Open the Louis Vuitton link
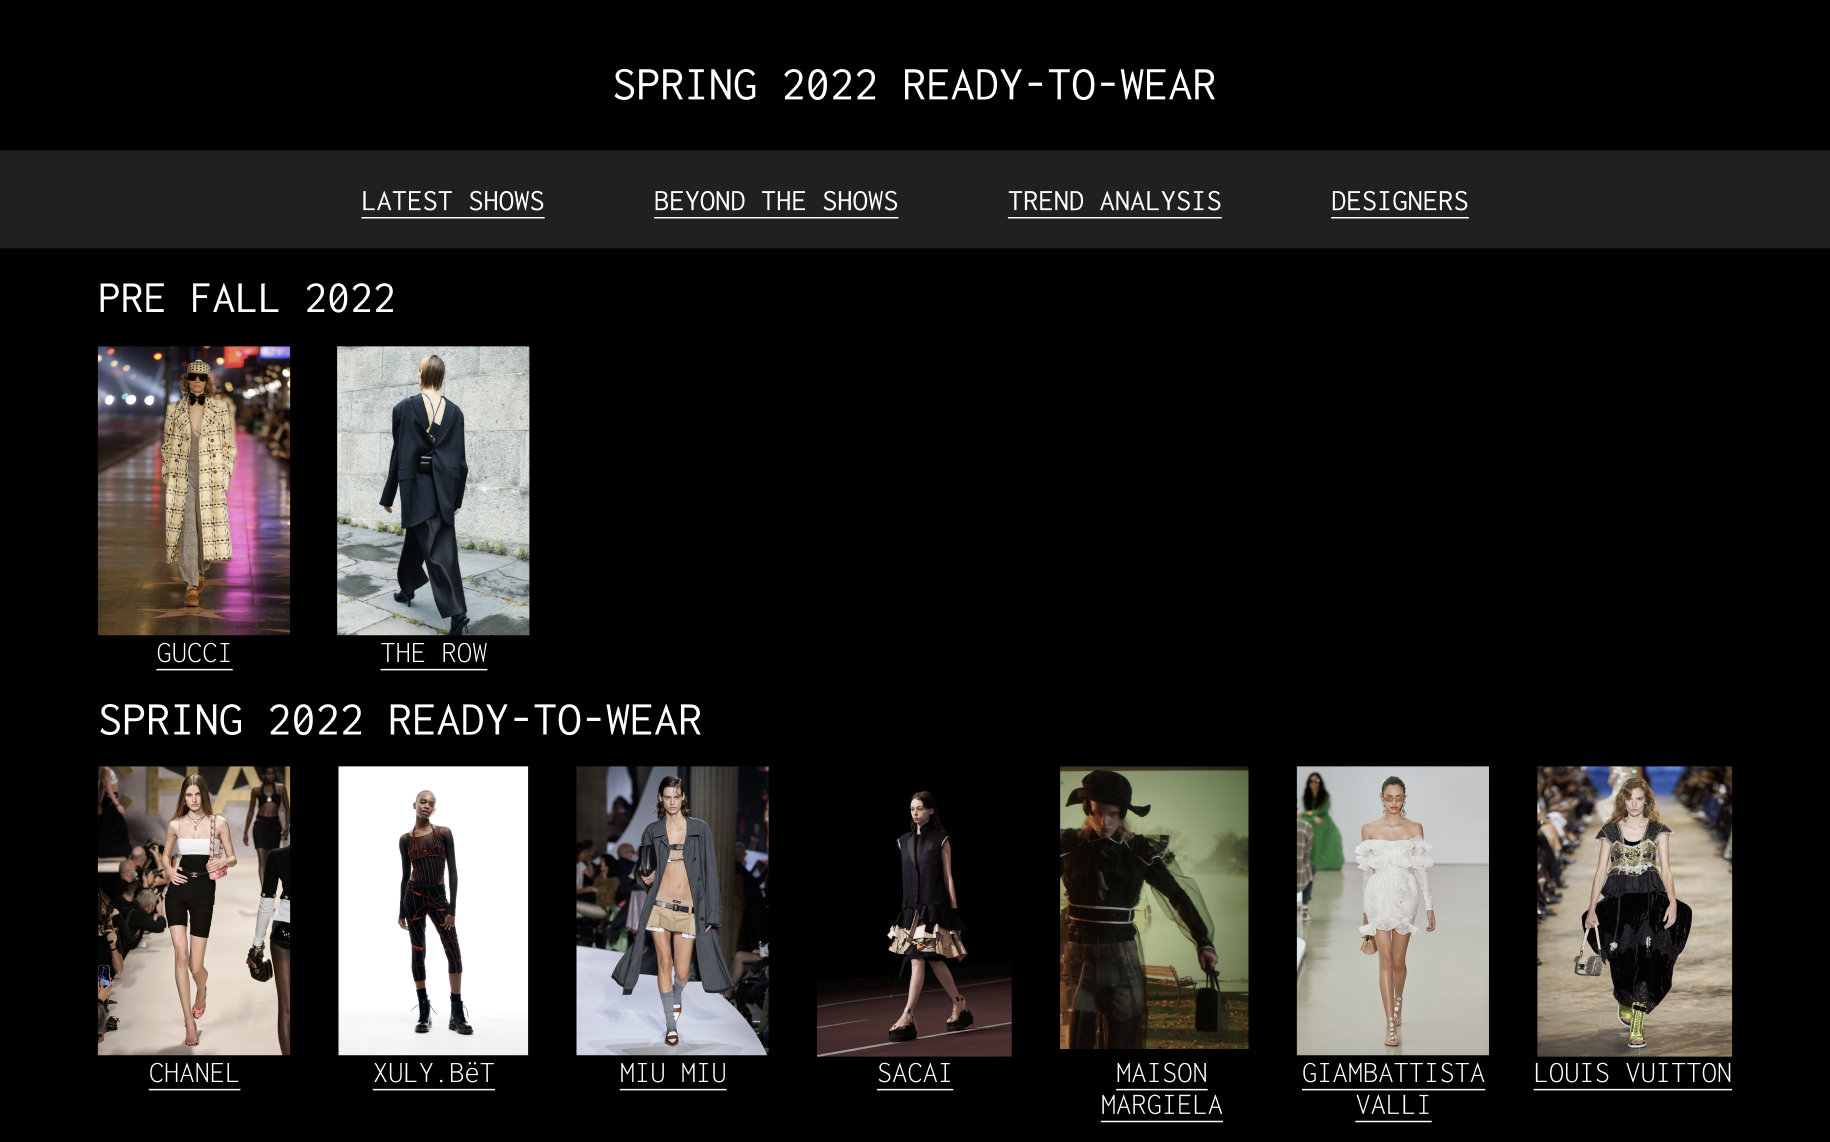Screen dimensions: 1830x1142 coord(1632,1073)
